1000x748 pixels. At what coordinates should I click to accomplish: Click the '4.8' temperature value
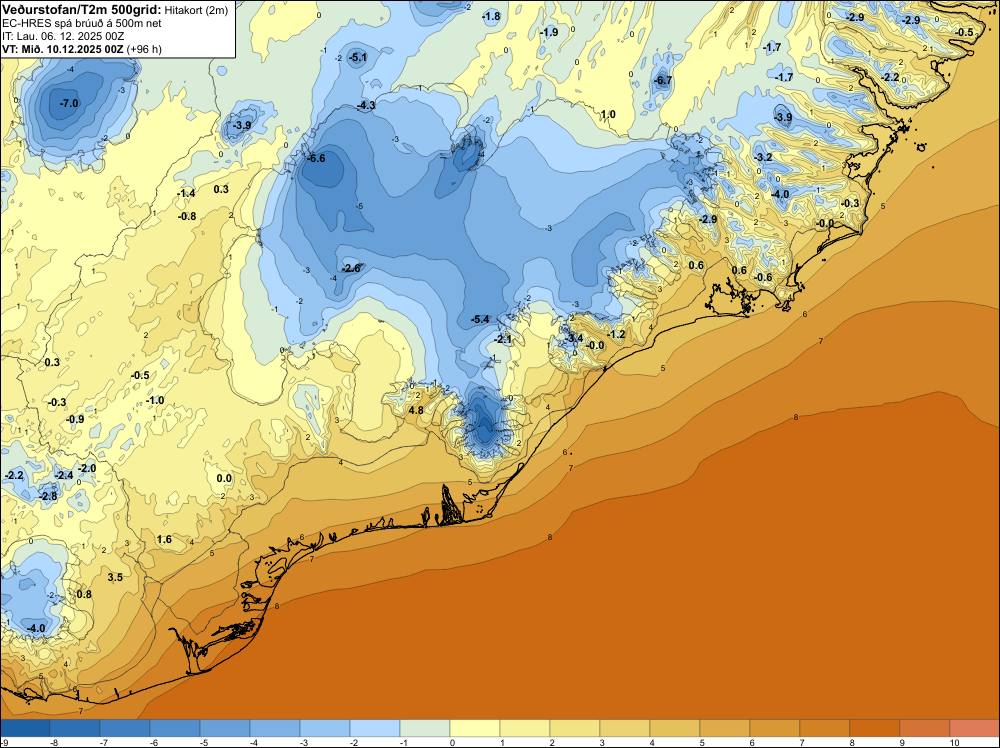[x=416, y=410]
